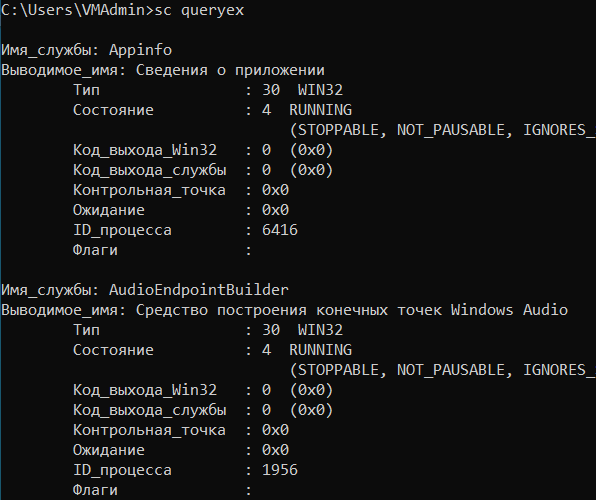The image size is (596, 500).
Task: Click the second ID_процесса label
Action: [x=122, y=470]
